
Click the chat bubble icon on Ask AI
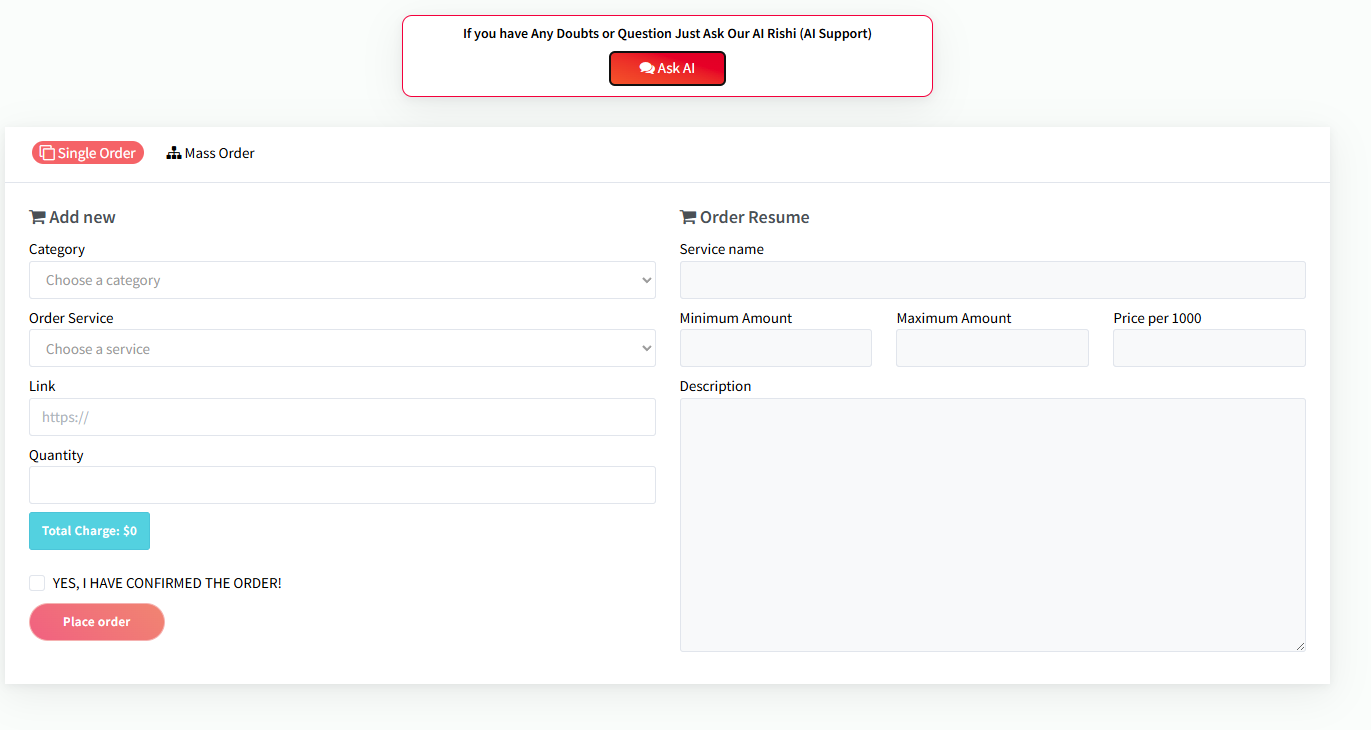pos(647,68)
